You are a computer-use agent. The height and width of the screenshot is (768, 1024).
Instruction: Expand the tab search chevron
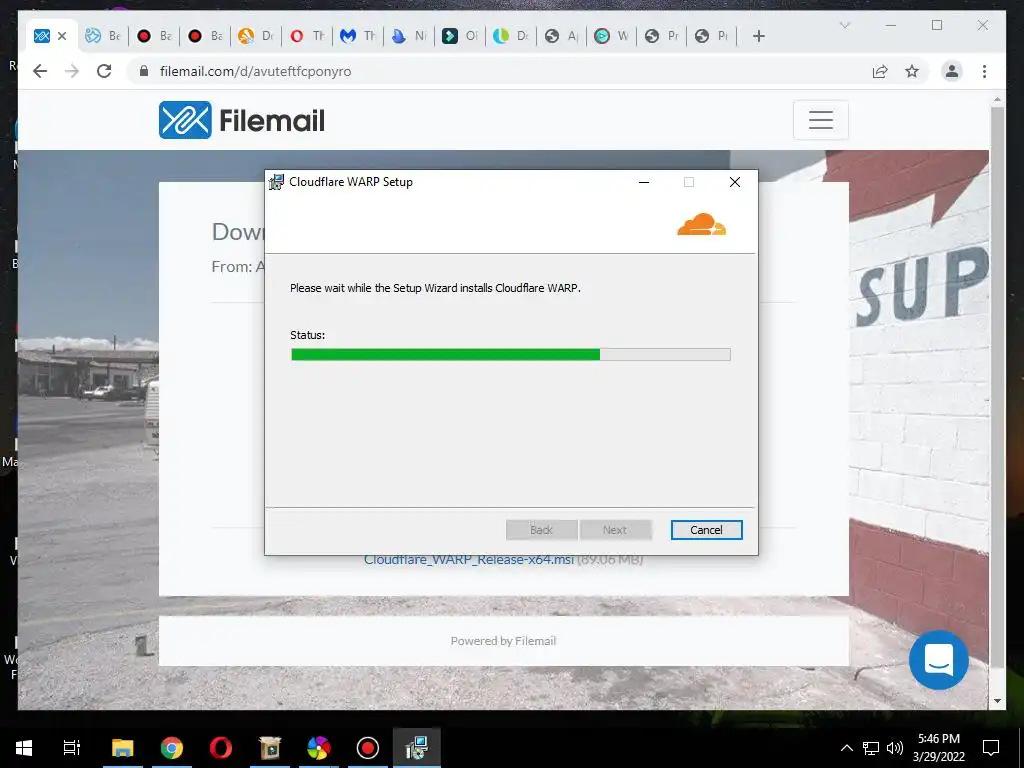(844, 25)
